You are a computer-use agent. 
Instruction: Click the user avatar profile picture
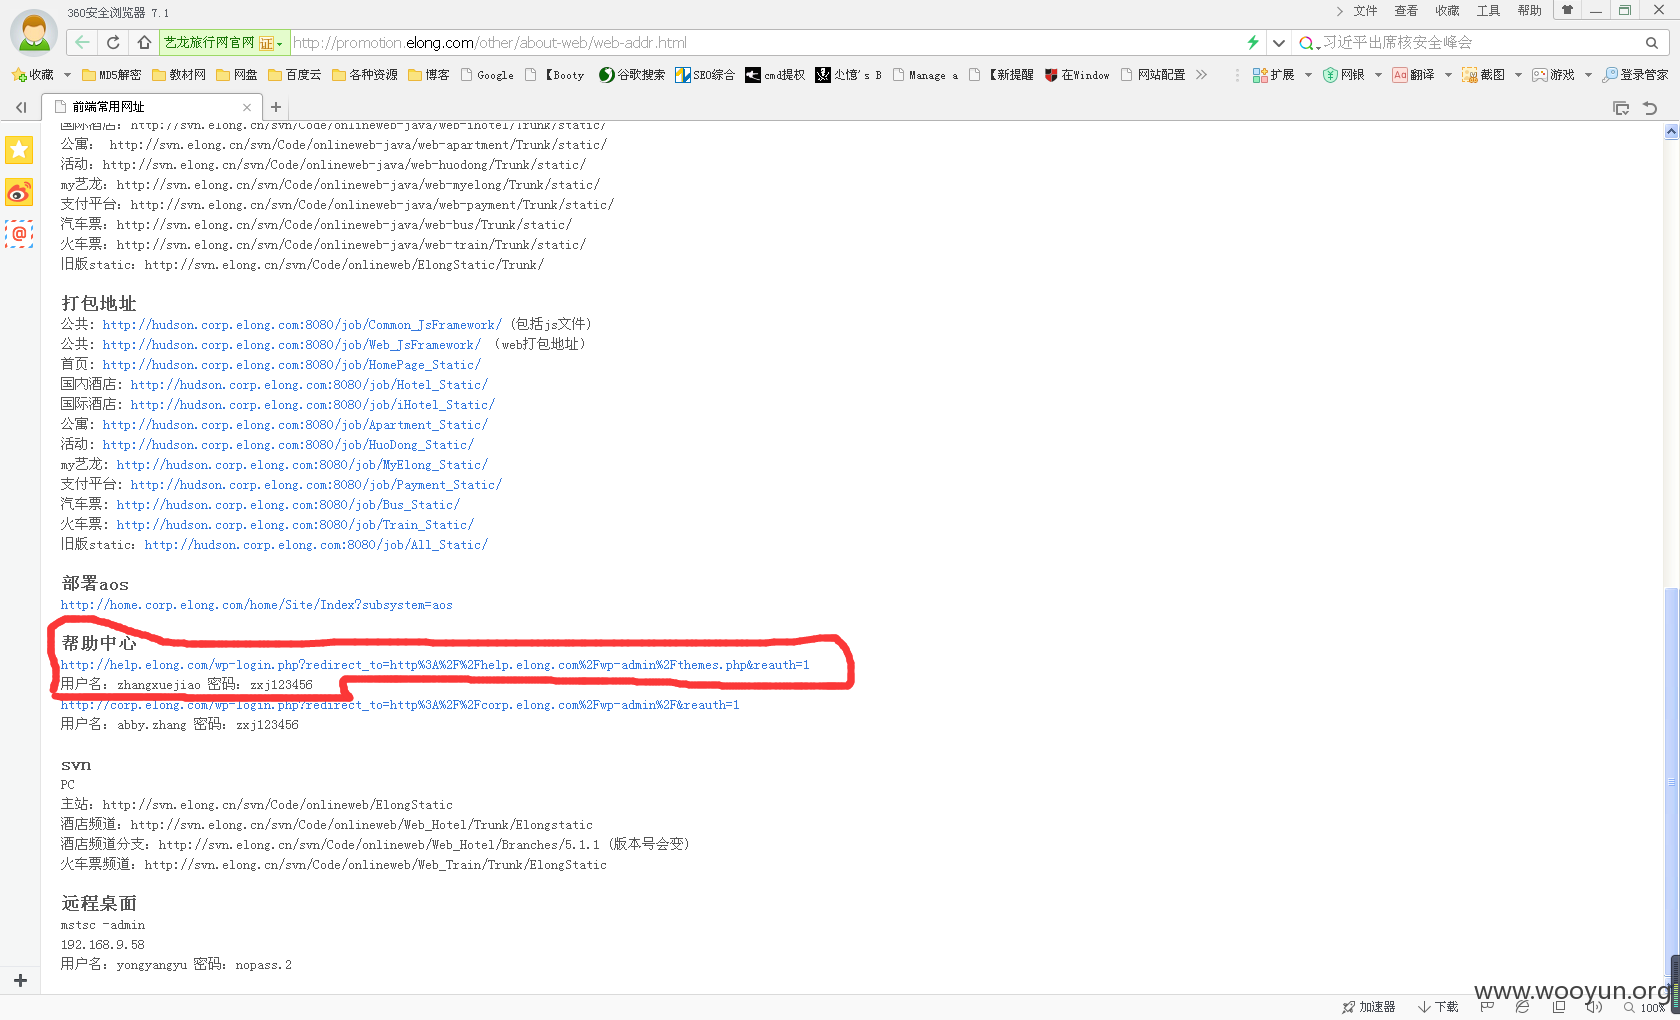(x=34, y=32)
